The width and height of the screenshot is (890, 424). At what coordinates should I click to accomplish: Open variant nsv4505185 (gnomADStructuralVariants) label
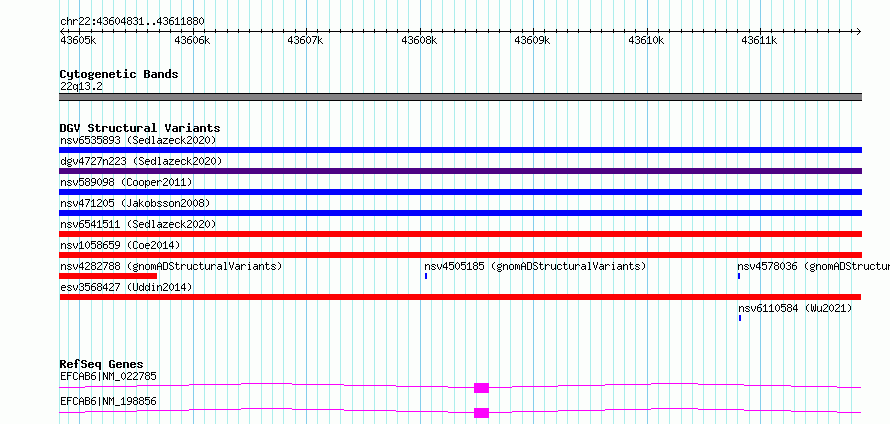(x=535, y=266)
